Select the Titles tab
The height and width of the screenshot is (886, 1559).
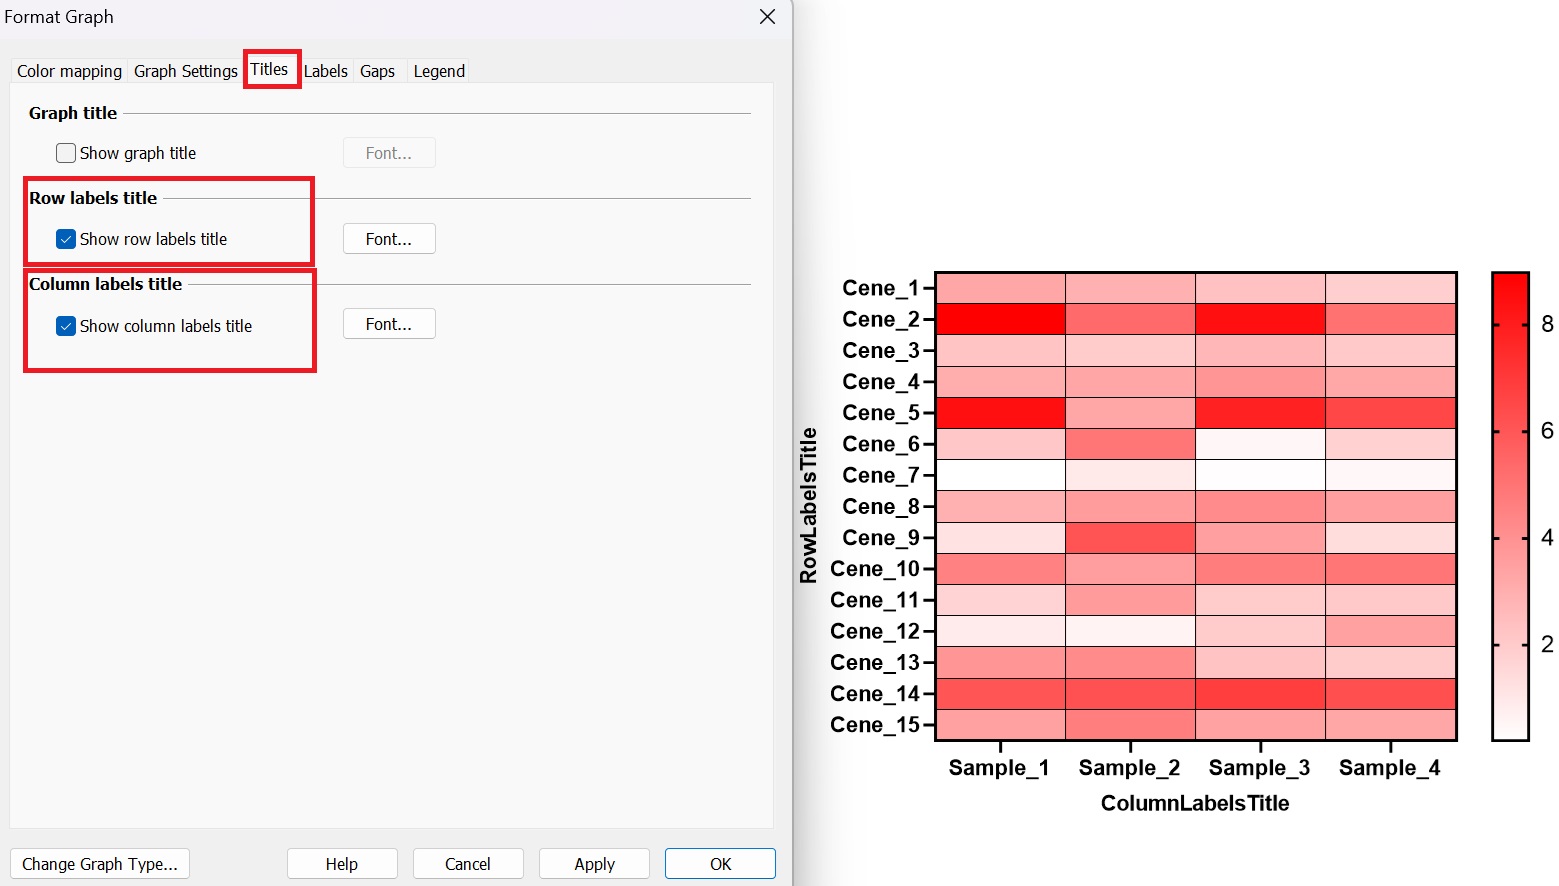point(269,69)
